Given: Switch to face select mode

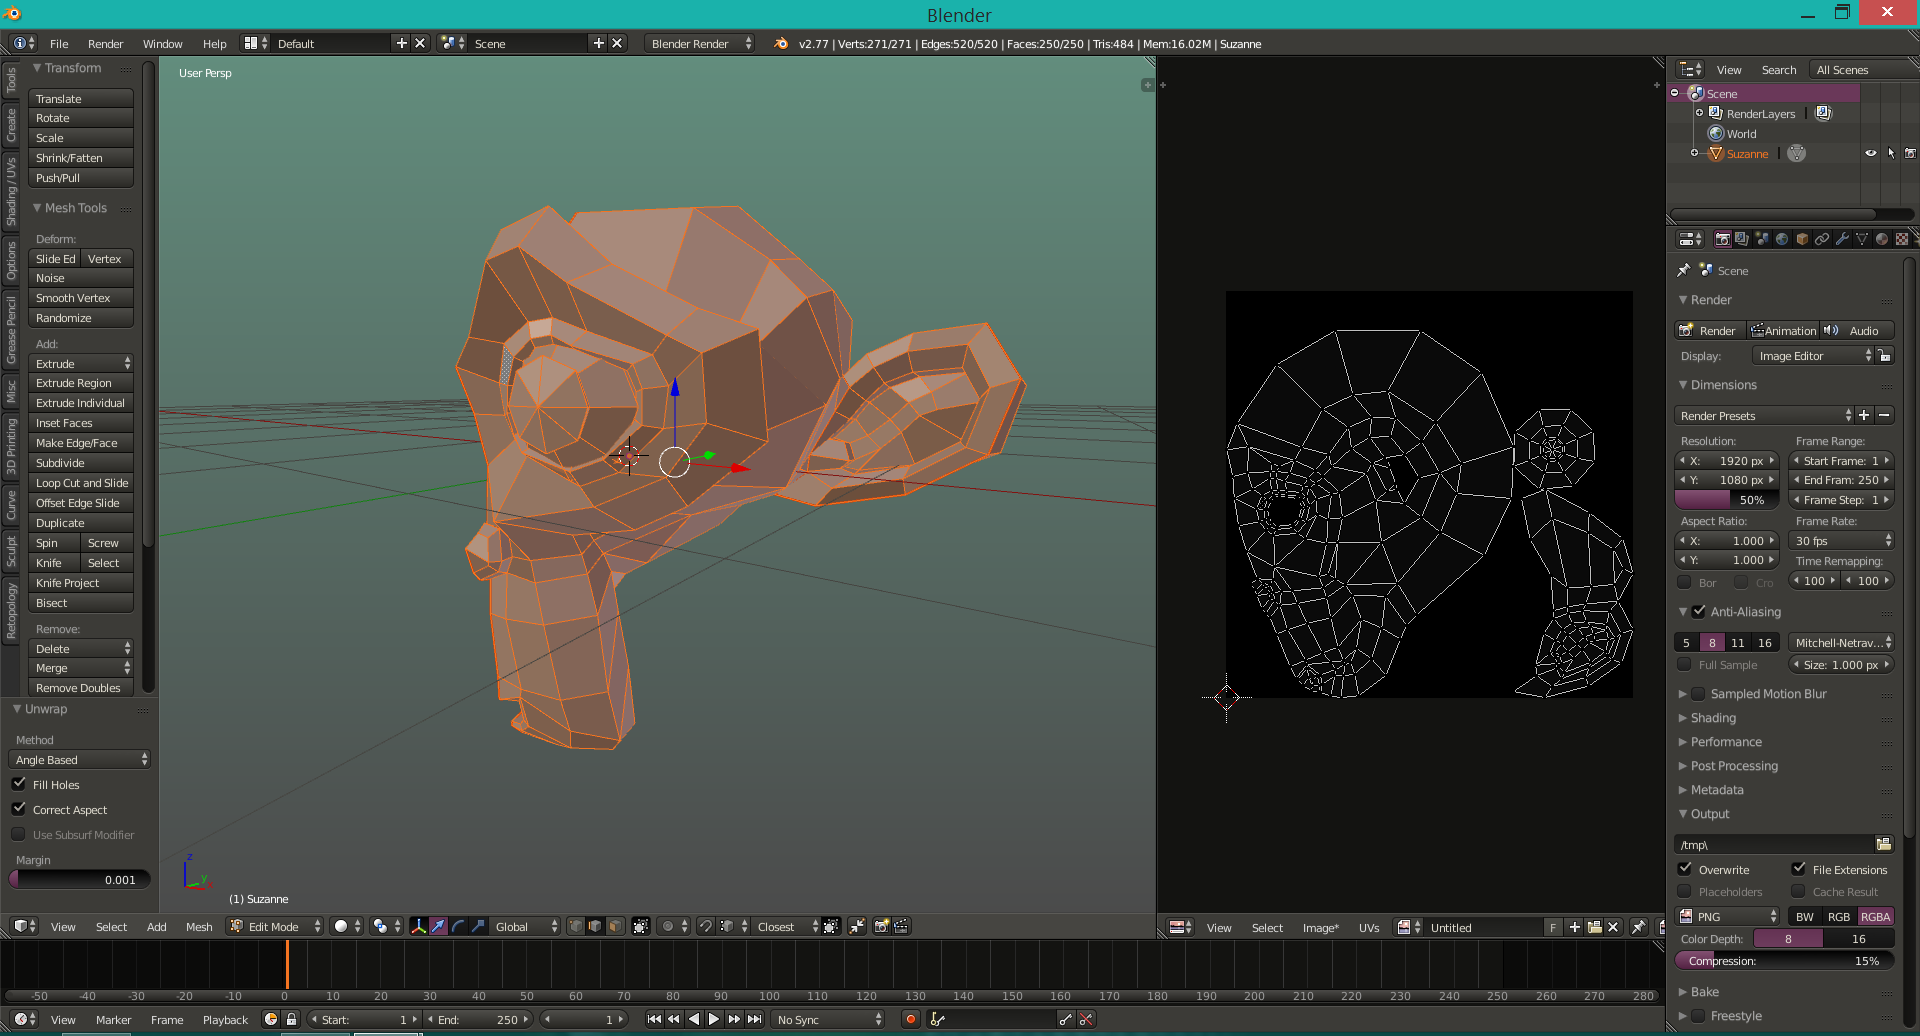Looking at the screenshot, I should [x=615, y=927].
